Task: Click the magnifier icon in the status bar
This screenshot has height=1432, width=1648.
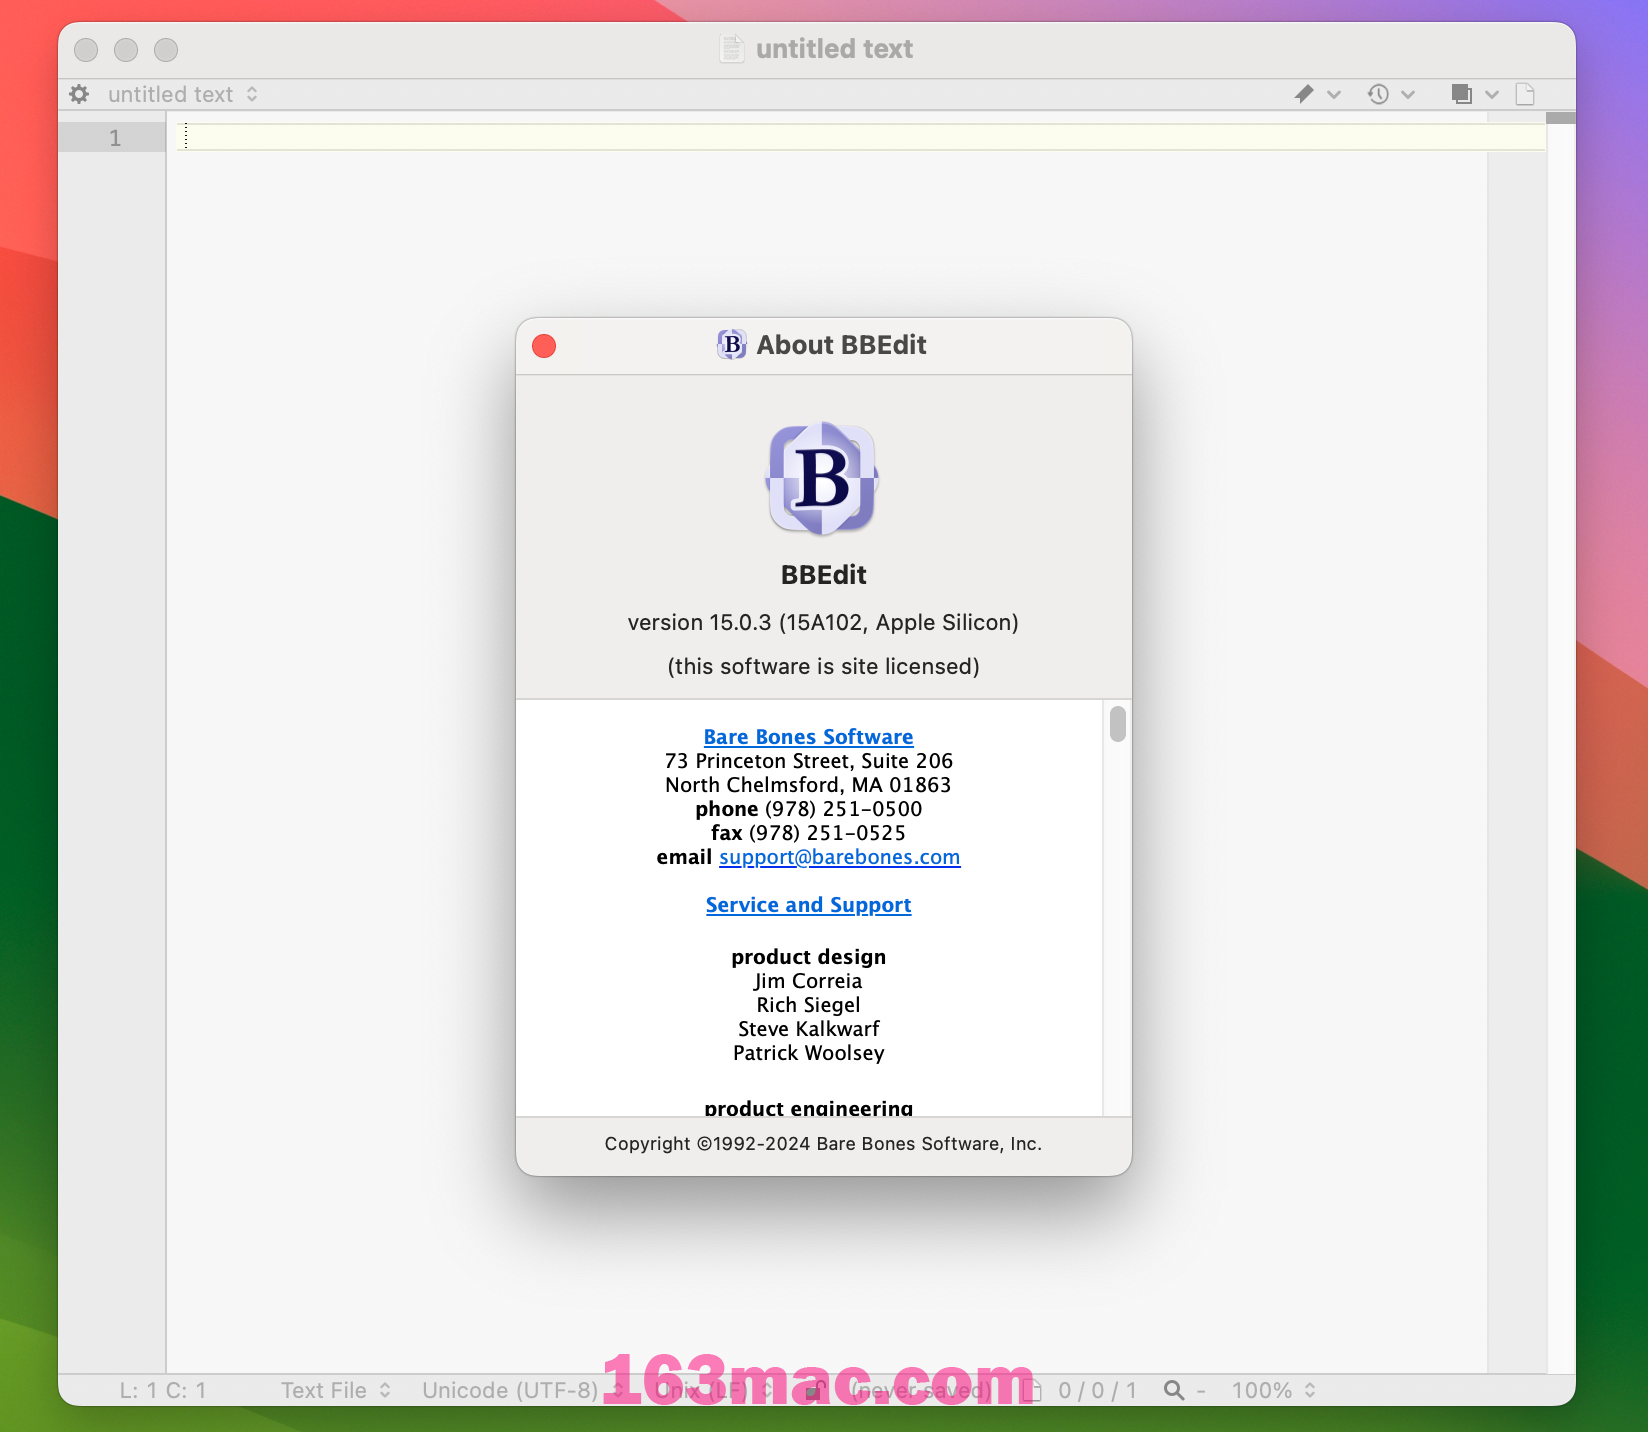Action: [1174, 1390]
